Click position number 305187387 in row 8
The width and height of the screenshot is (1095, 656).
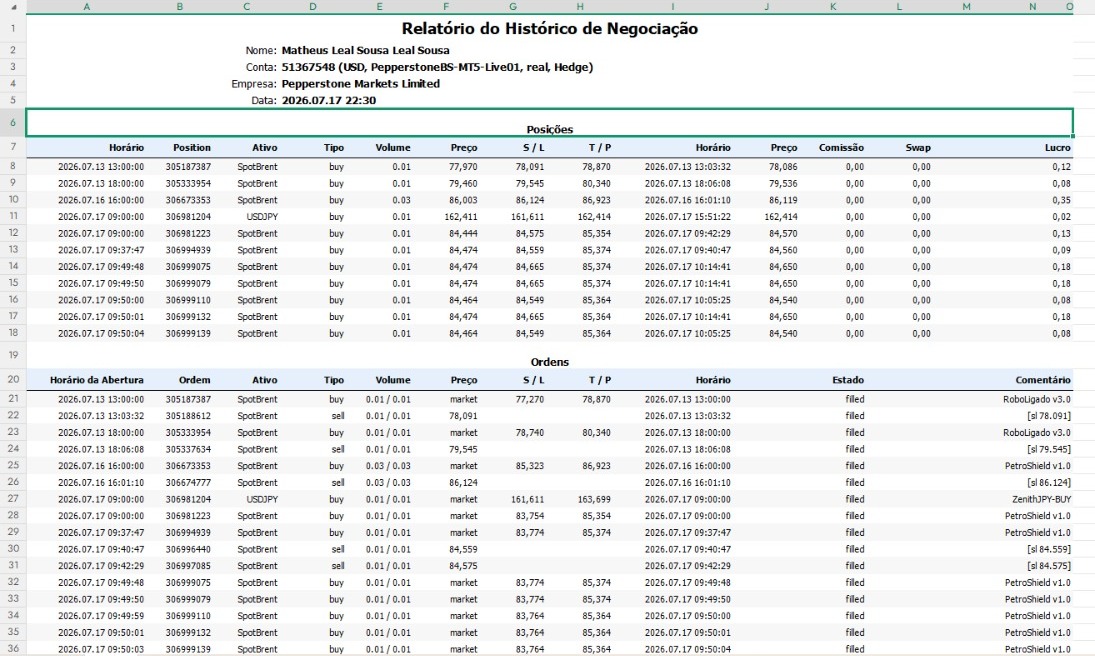188,167
